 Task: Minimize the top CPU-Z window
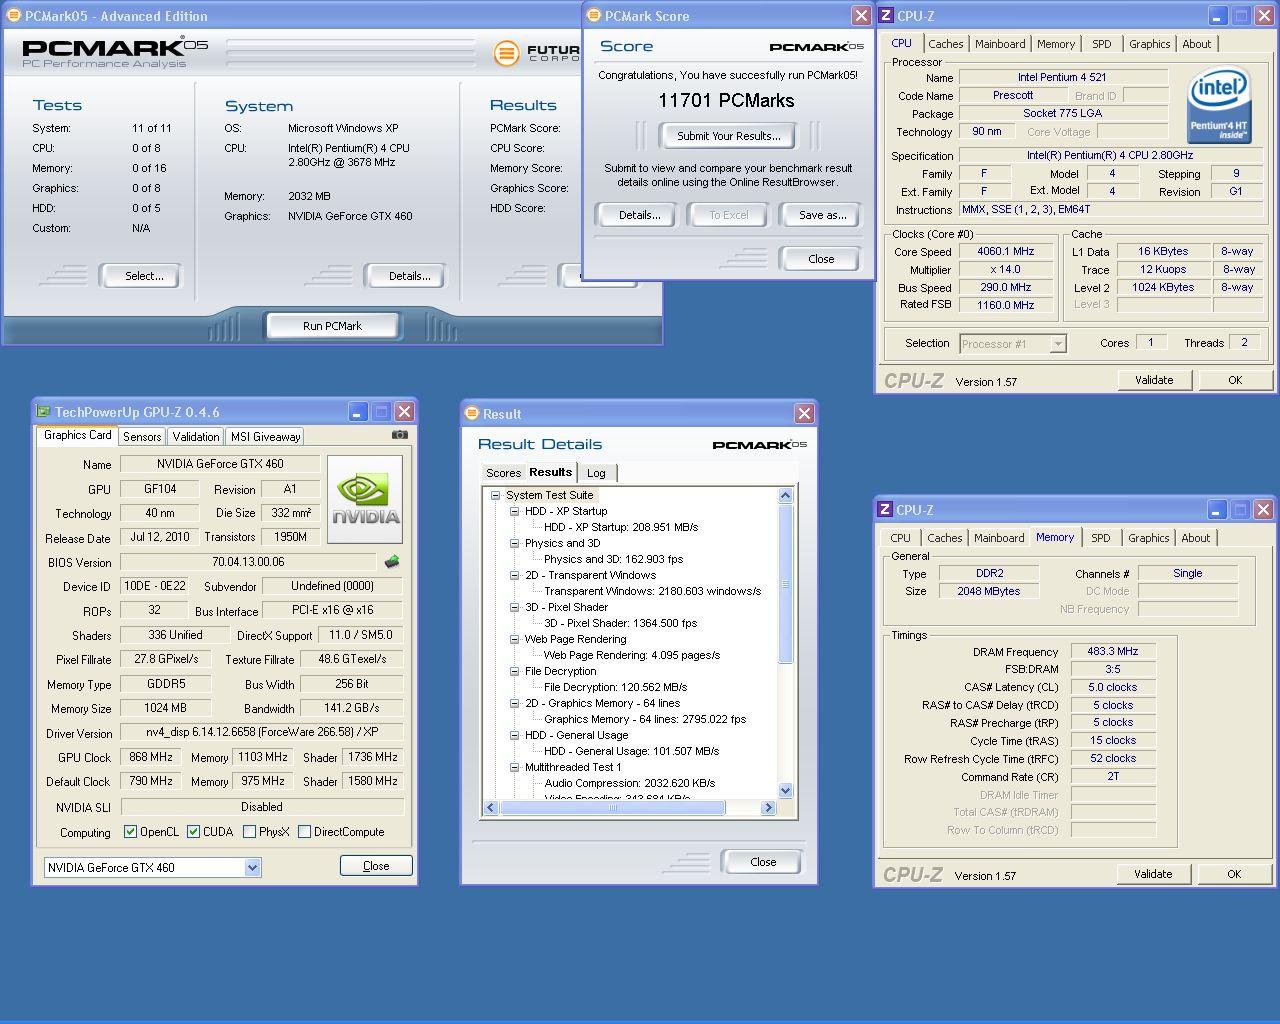click(1217, 16)
